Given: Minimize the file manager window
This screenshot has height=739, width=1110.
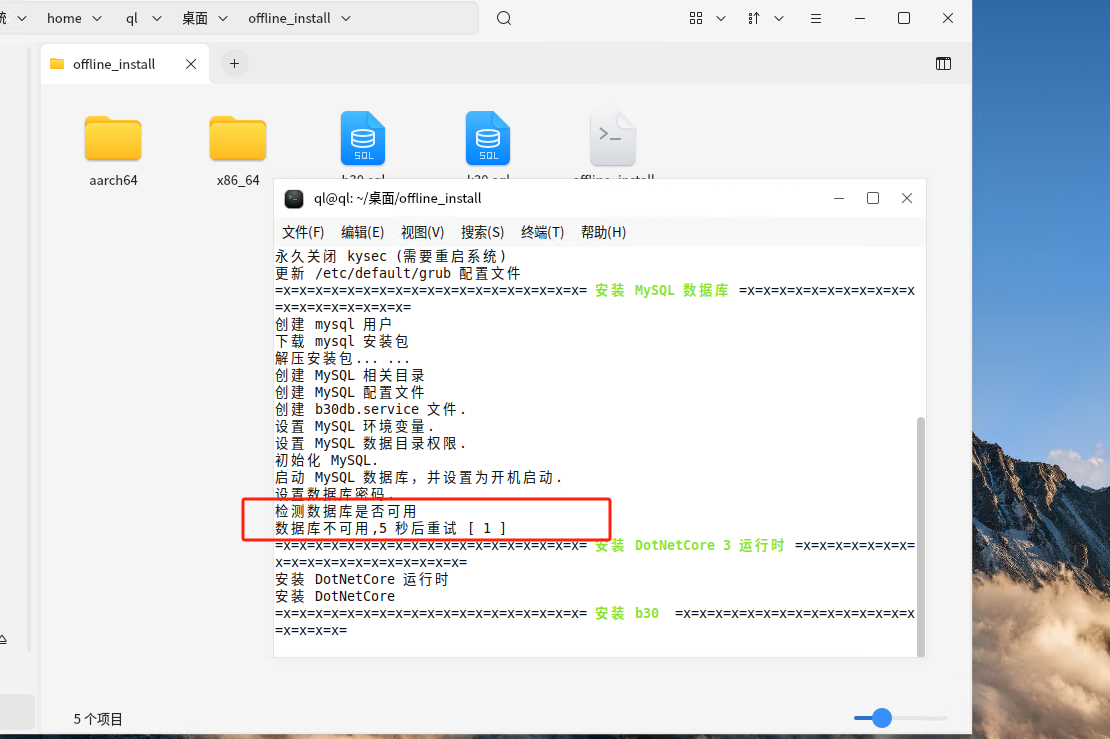Looking at the screenshot, I should (x=860, y=18).
